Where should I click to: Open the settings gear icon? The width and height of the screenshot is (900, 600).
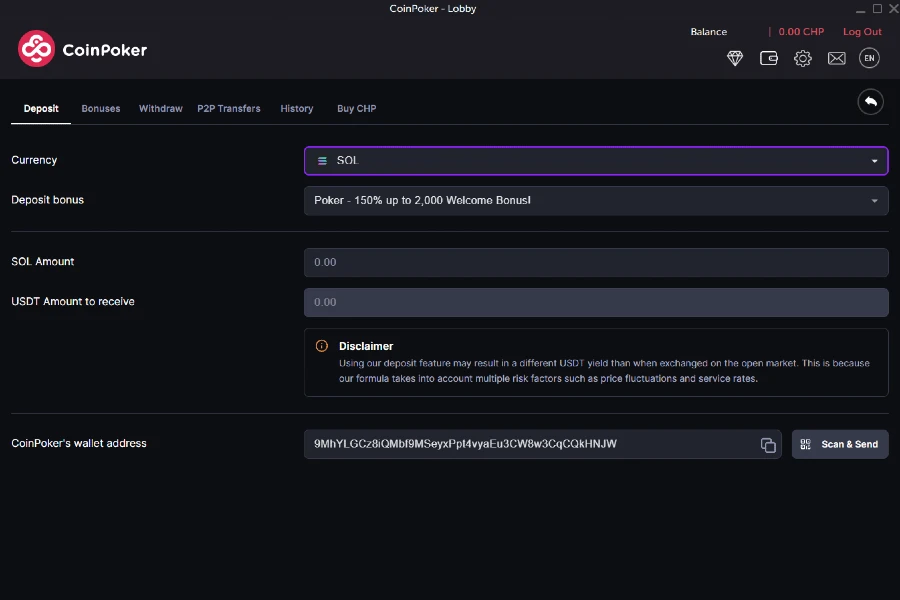point(802,58)
